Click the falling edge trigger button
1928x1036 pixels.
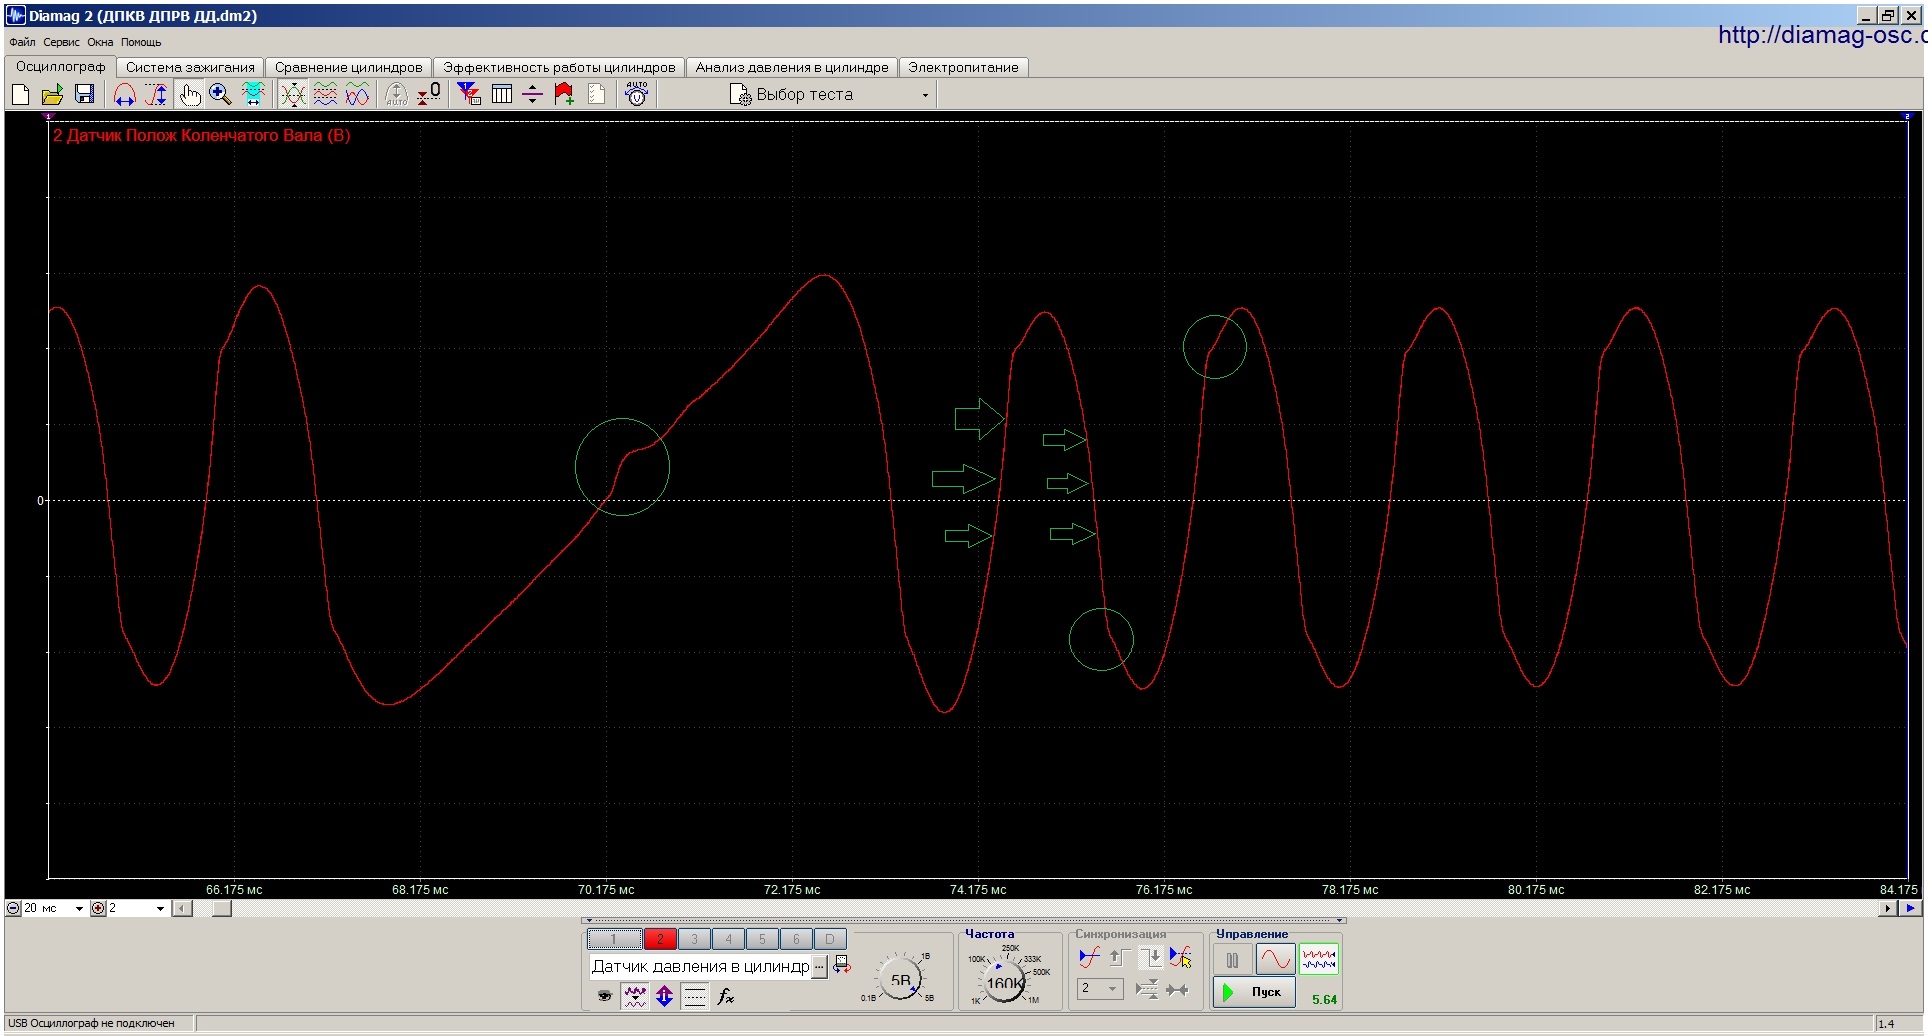coord(1151,957)
